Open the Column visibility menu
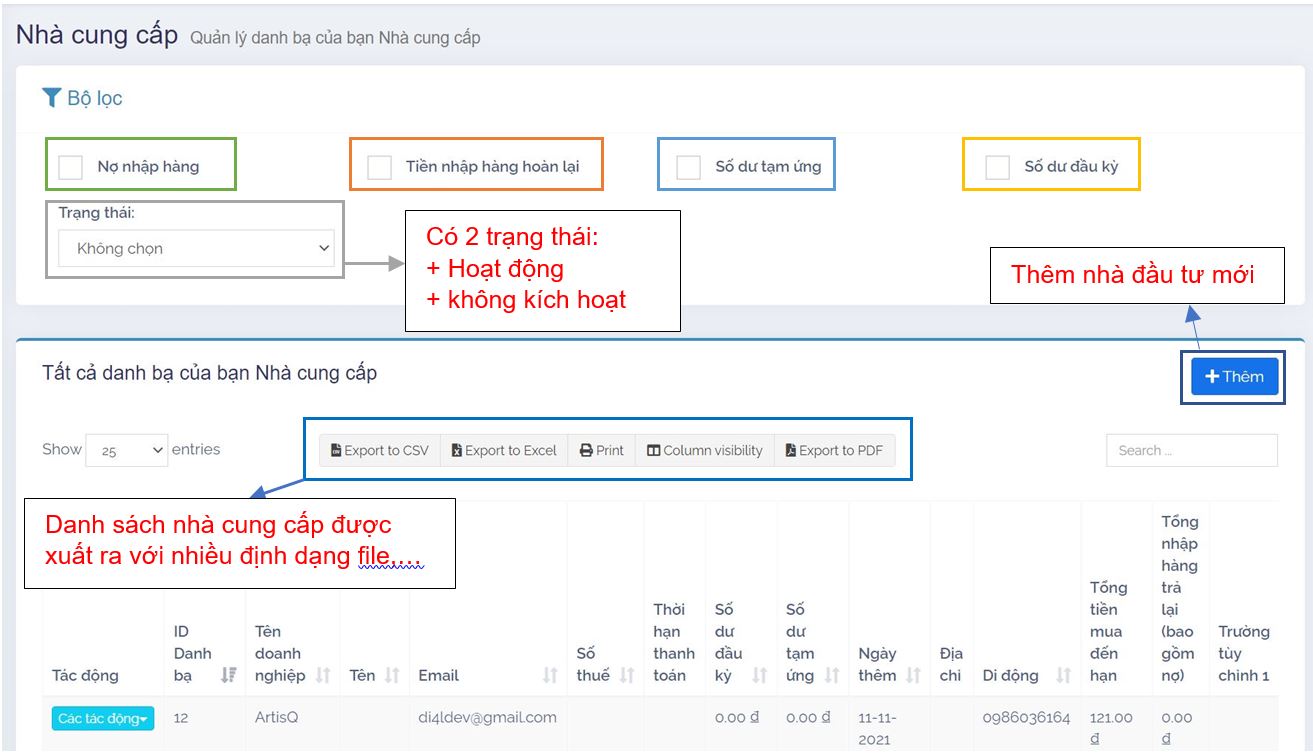The width and height of the screenshot is (1313, 756). pos(705,451)
